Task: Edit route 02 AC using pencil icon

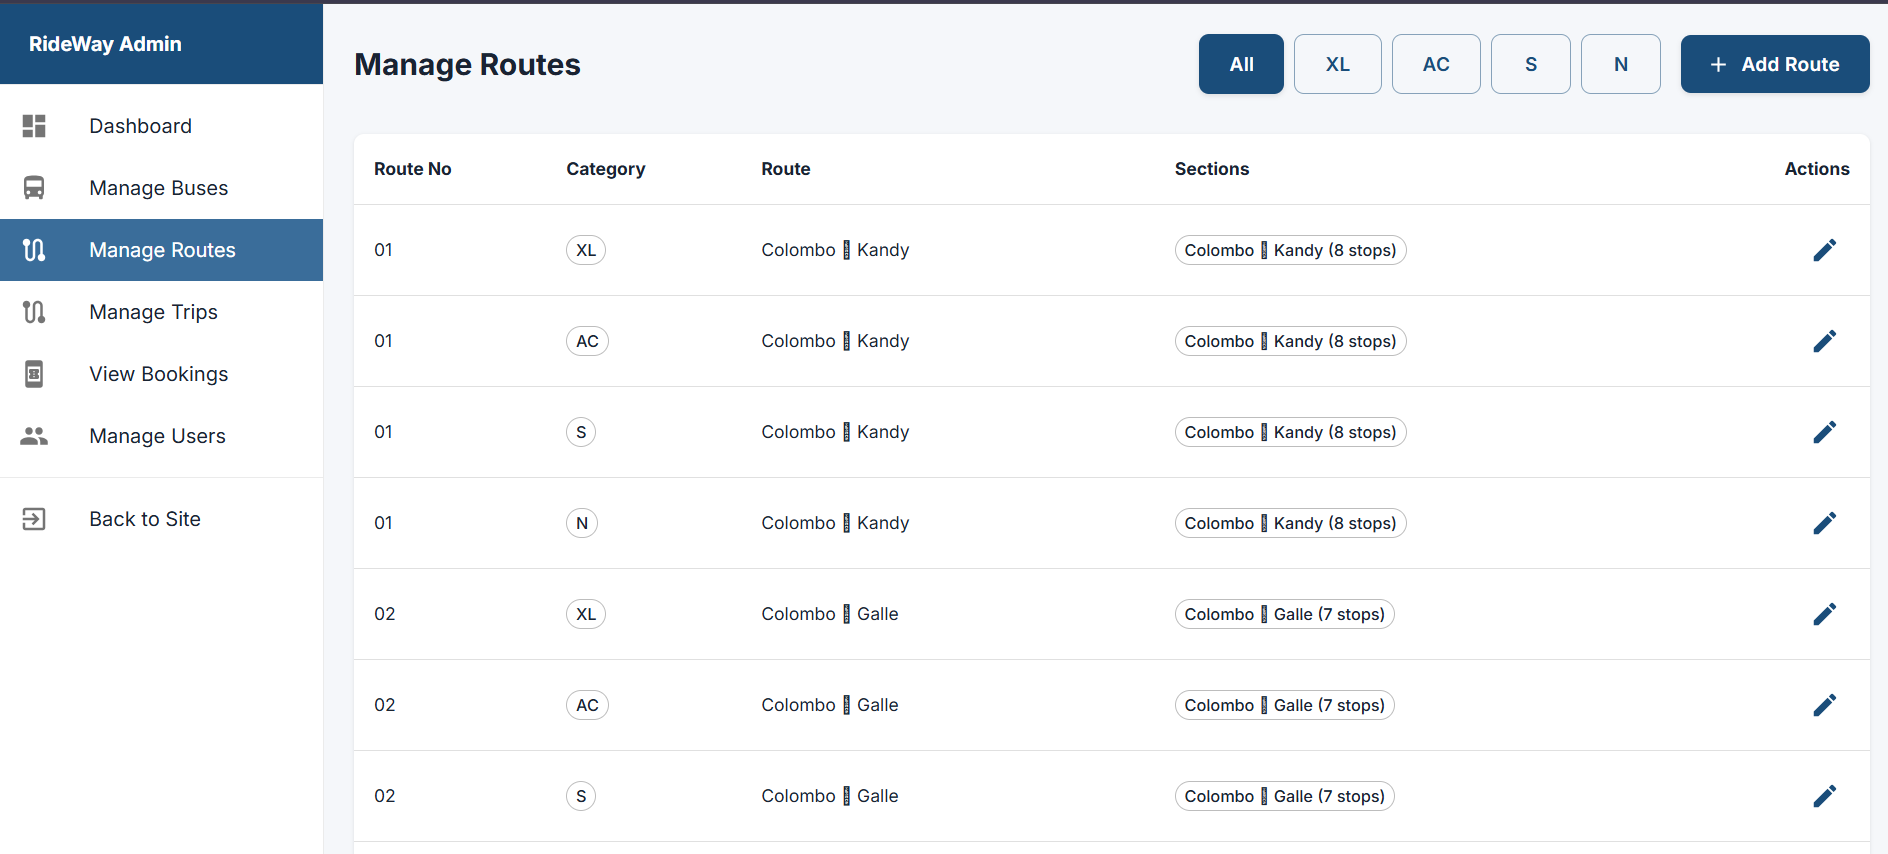Action: pyautogui.click(x=1825, y=705)
